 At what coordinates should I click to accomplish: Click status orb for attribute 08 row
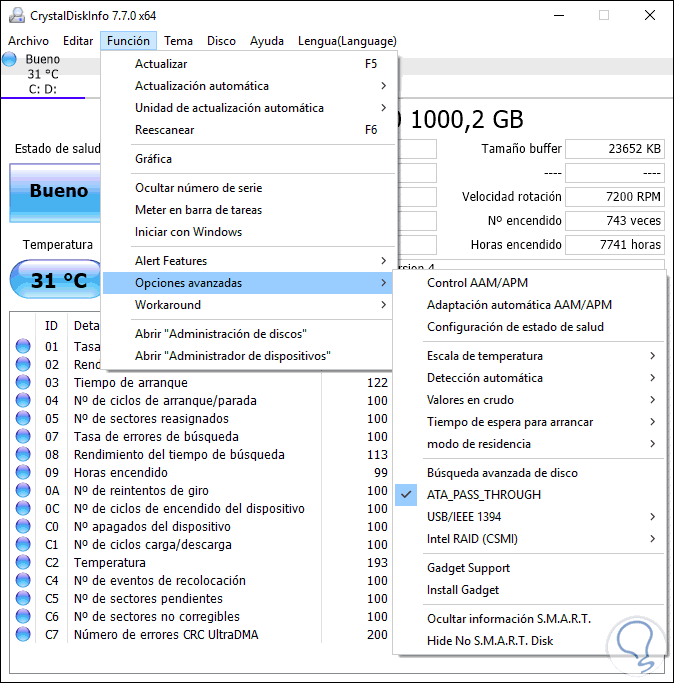pos(23,454)
